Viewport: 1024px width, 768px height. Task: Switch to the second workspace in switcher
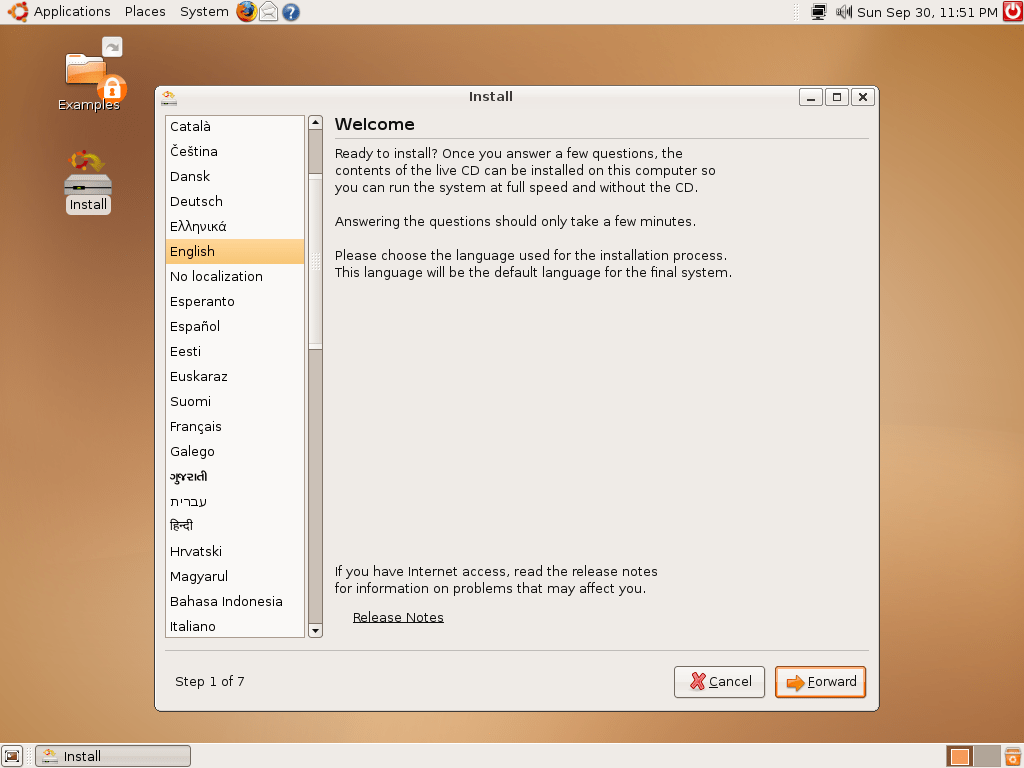[987, 756]
